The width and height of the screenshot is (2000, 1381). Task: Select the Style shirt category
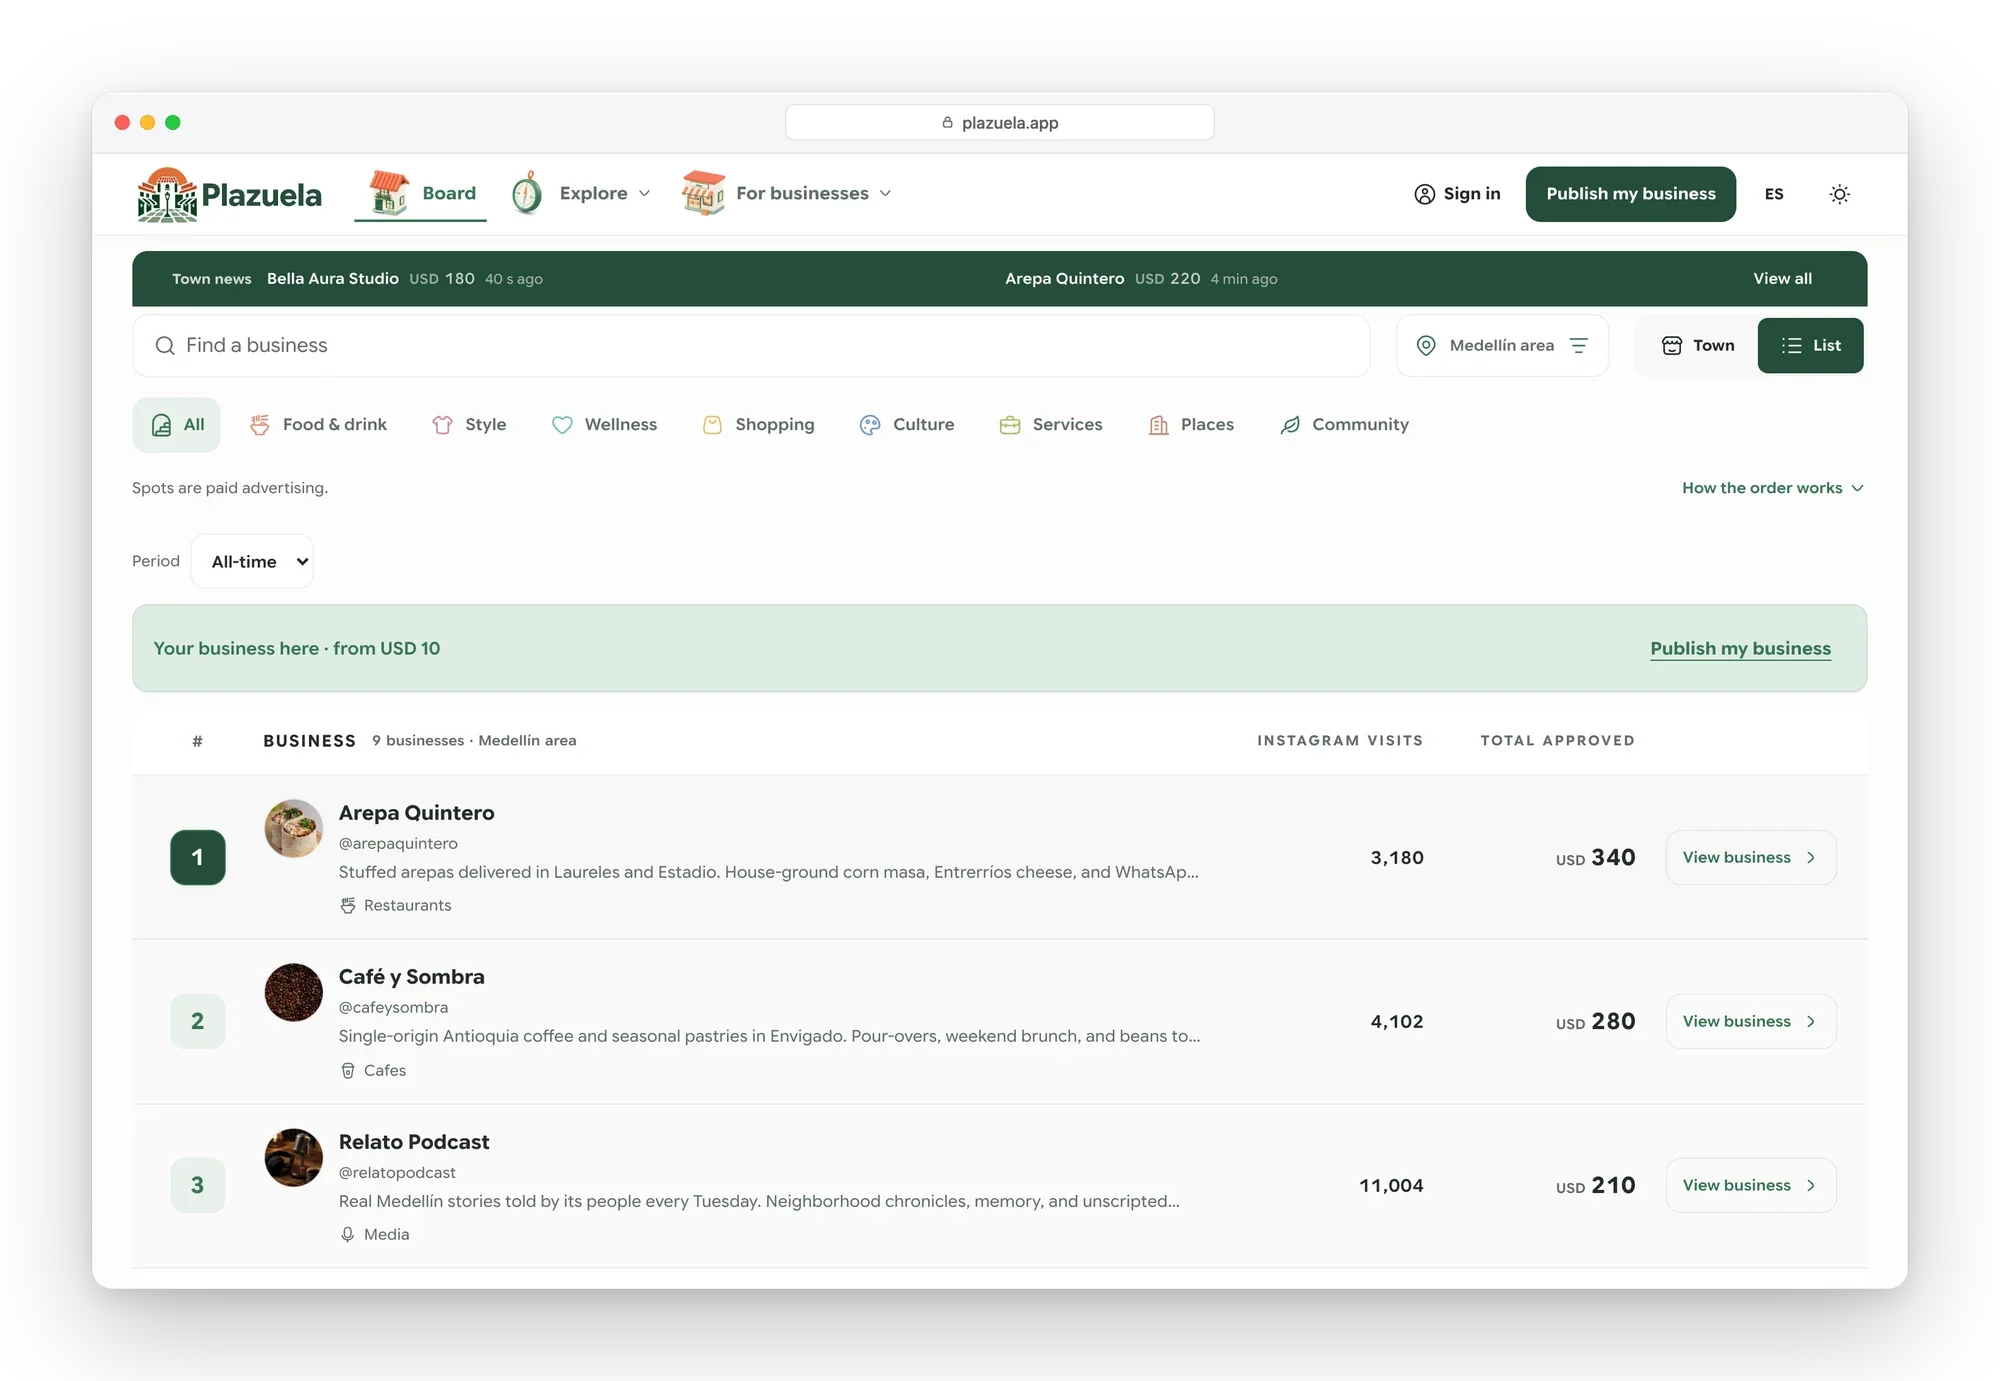(x=469, y=425)
